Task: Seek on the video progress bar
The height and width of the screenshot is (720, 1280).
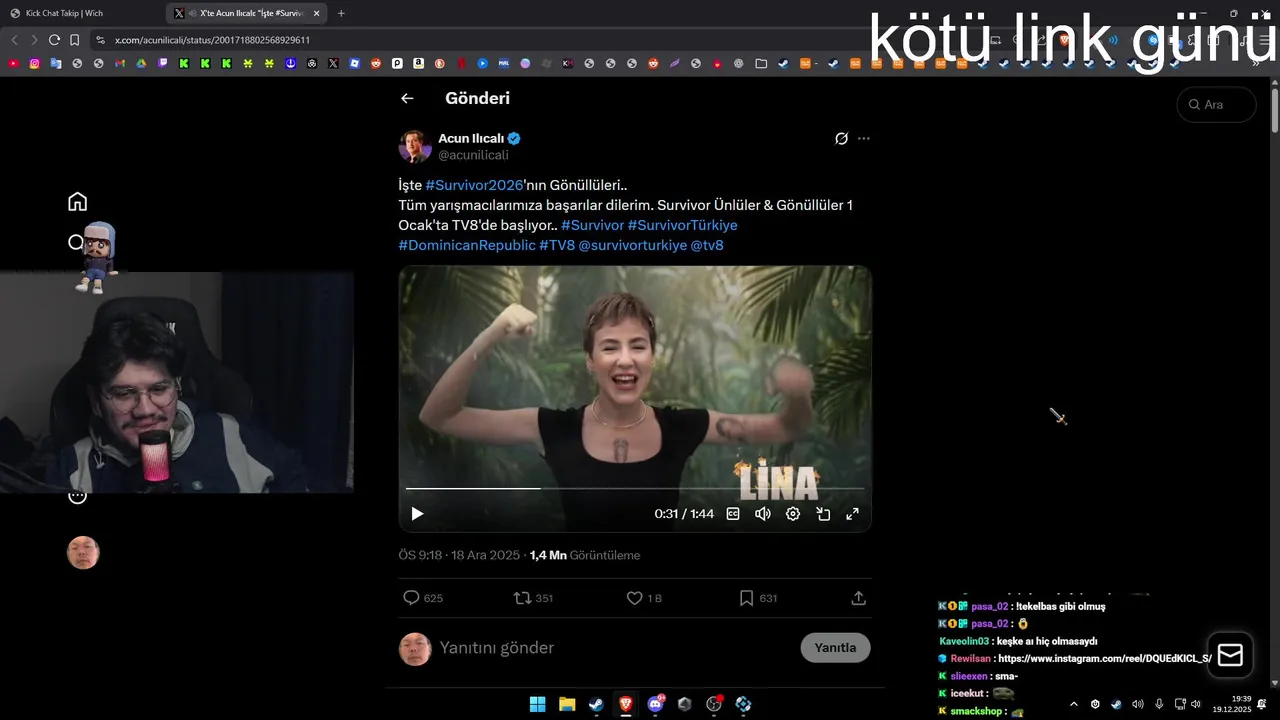Action: pyautogui.click(x=635, y=488)
